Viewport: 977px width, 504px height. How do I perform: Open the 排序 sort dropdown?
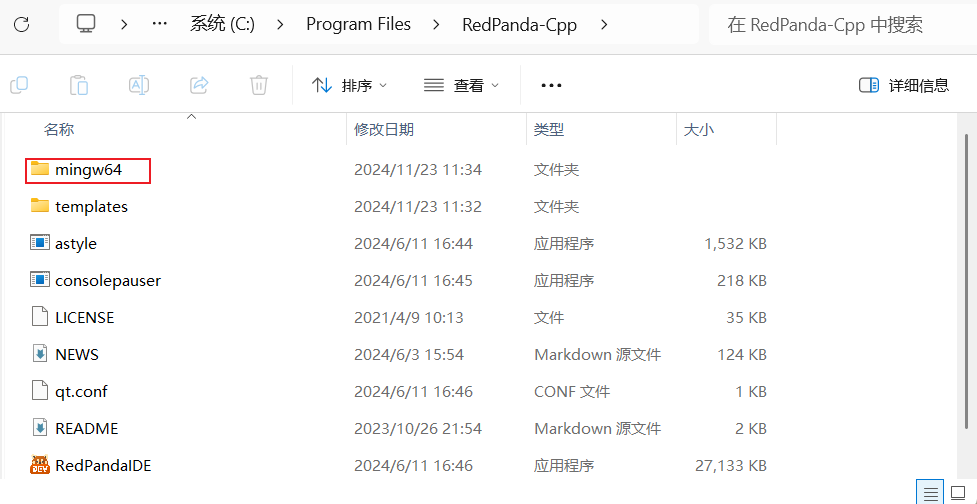click(x=349, y=85)
